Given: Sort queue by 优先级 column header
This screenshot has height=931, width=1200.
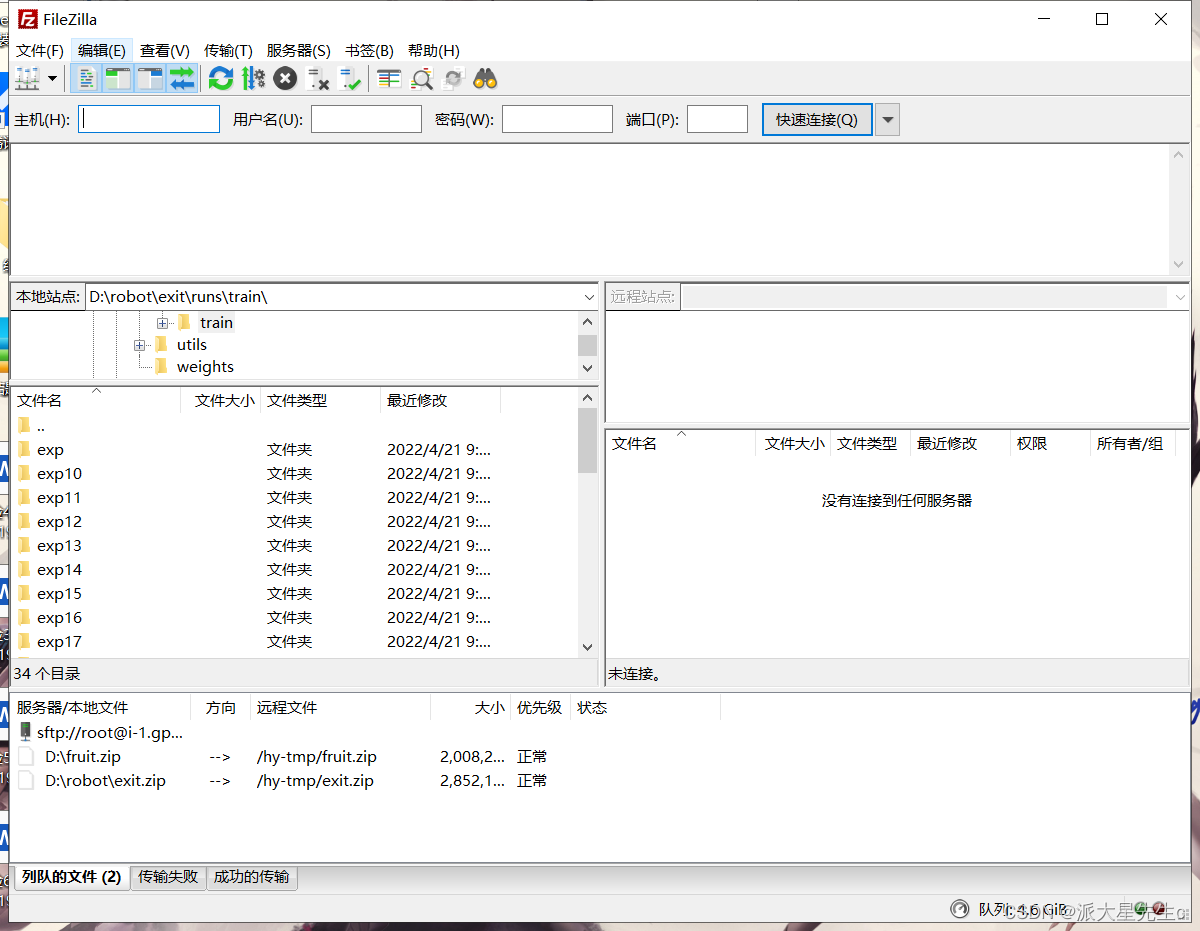Looking at the screenshot, I should [x=540, y=708].
